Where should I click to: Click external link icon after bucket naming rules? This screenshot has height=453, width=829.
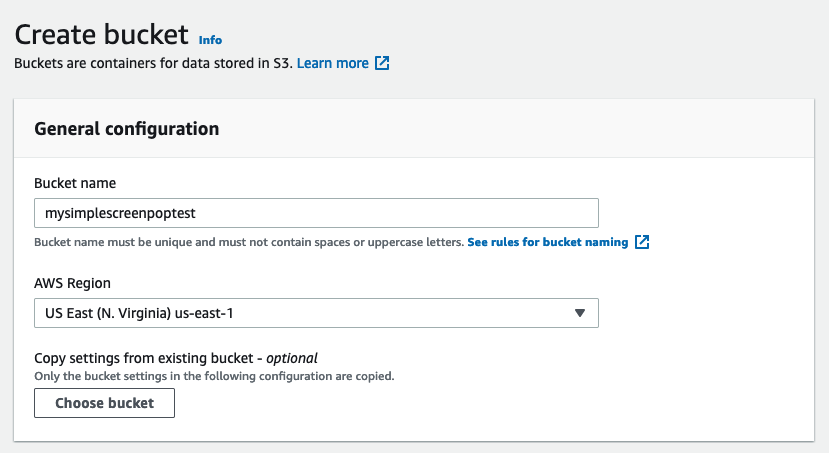tap(643, 242)
